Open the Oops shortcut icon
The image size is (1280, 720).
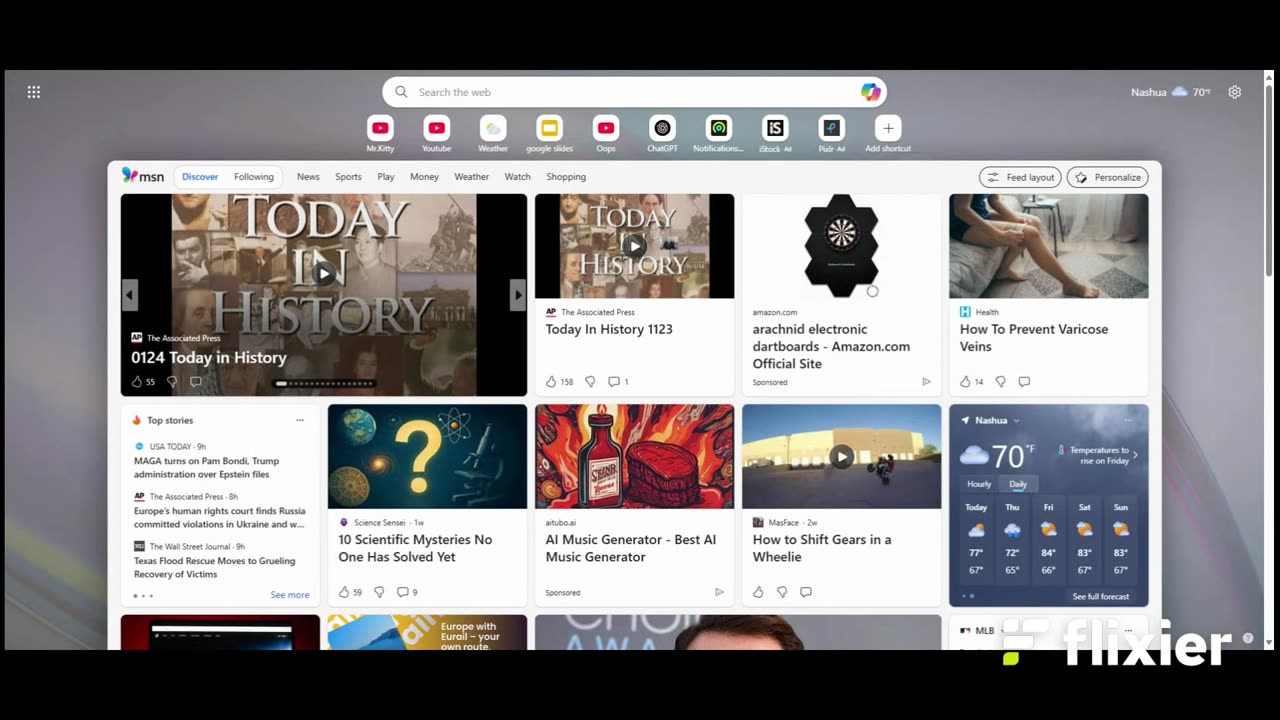coord(606,128)
